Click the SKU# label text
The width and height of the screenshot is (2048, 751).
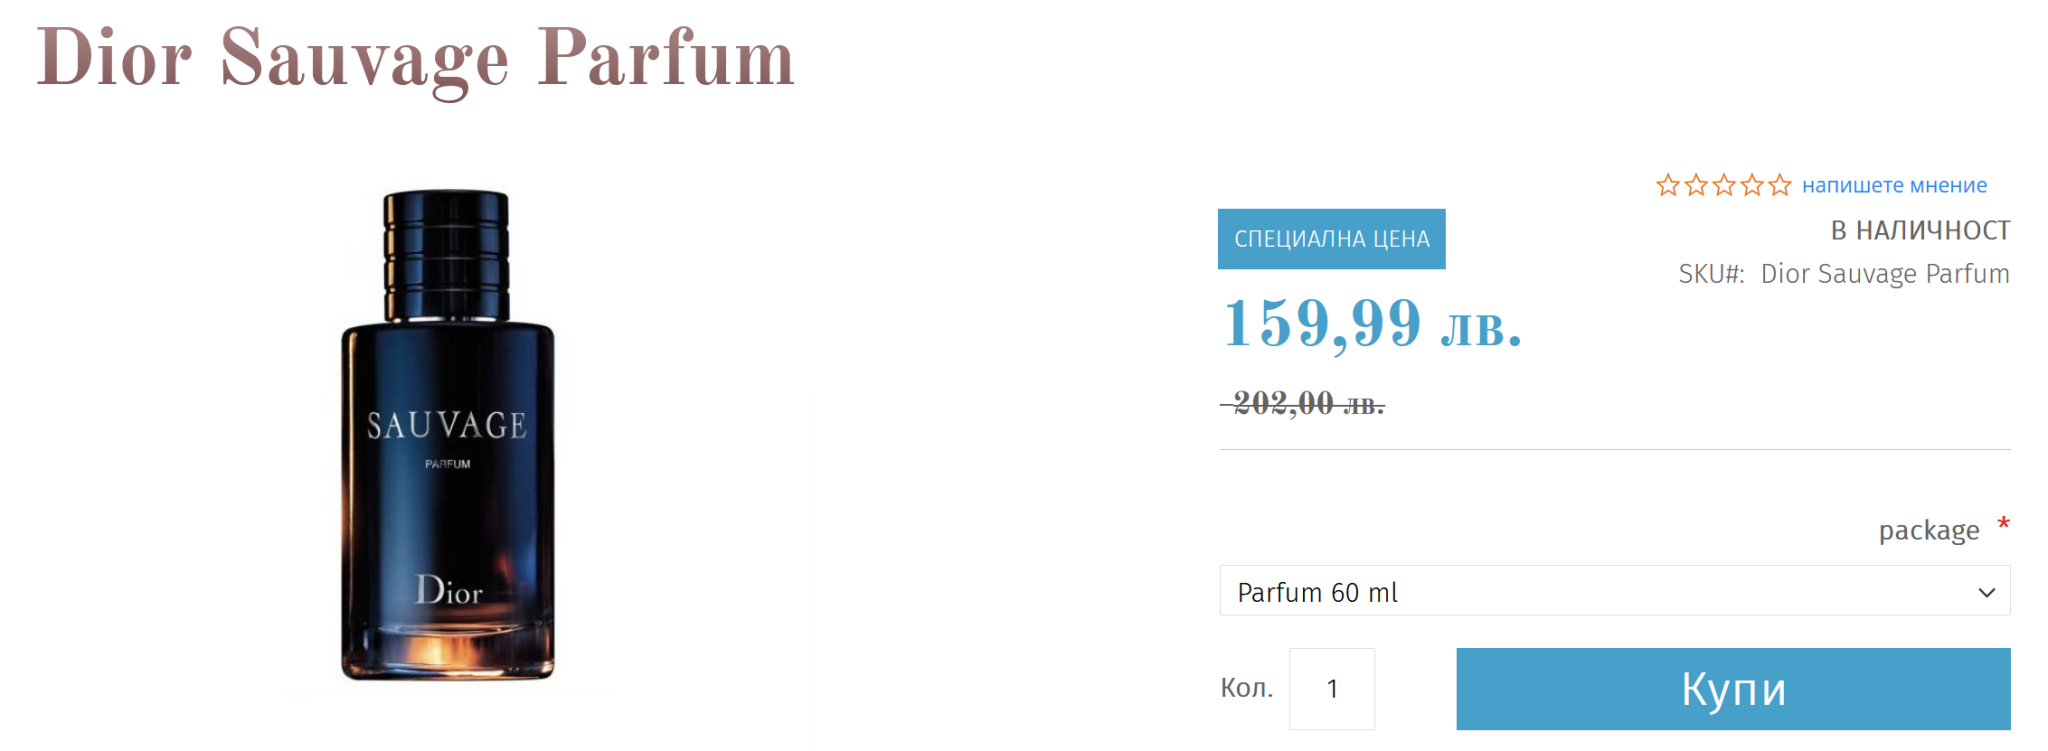[1711, 274]
